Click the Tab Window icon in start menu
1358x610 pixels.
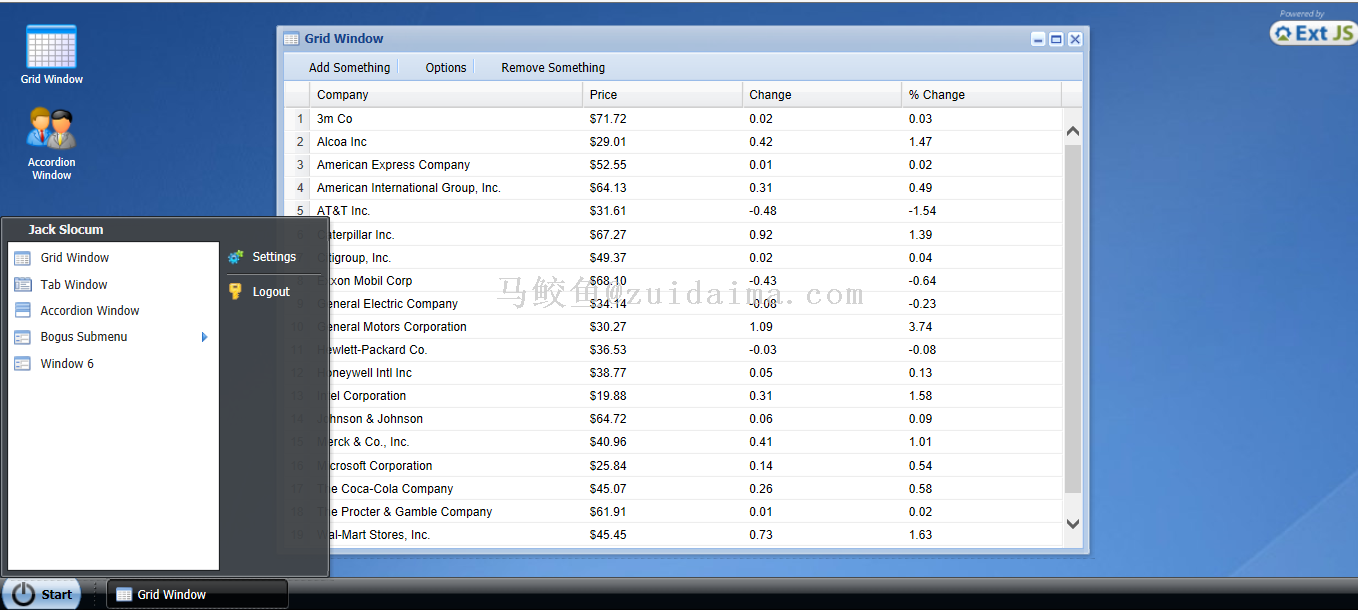point(22,284)
